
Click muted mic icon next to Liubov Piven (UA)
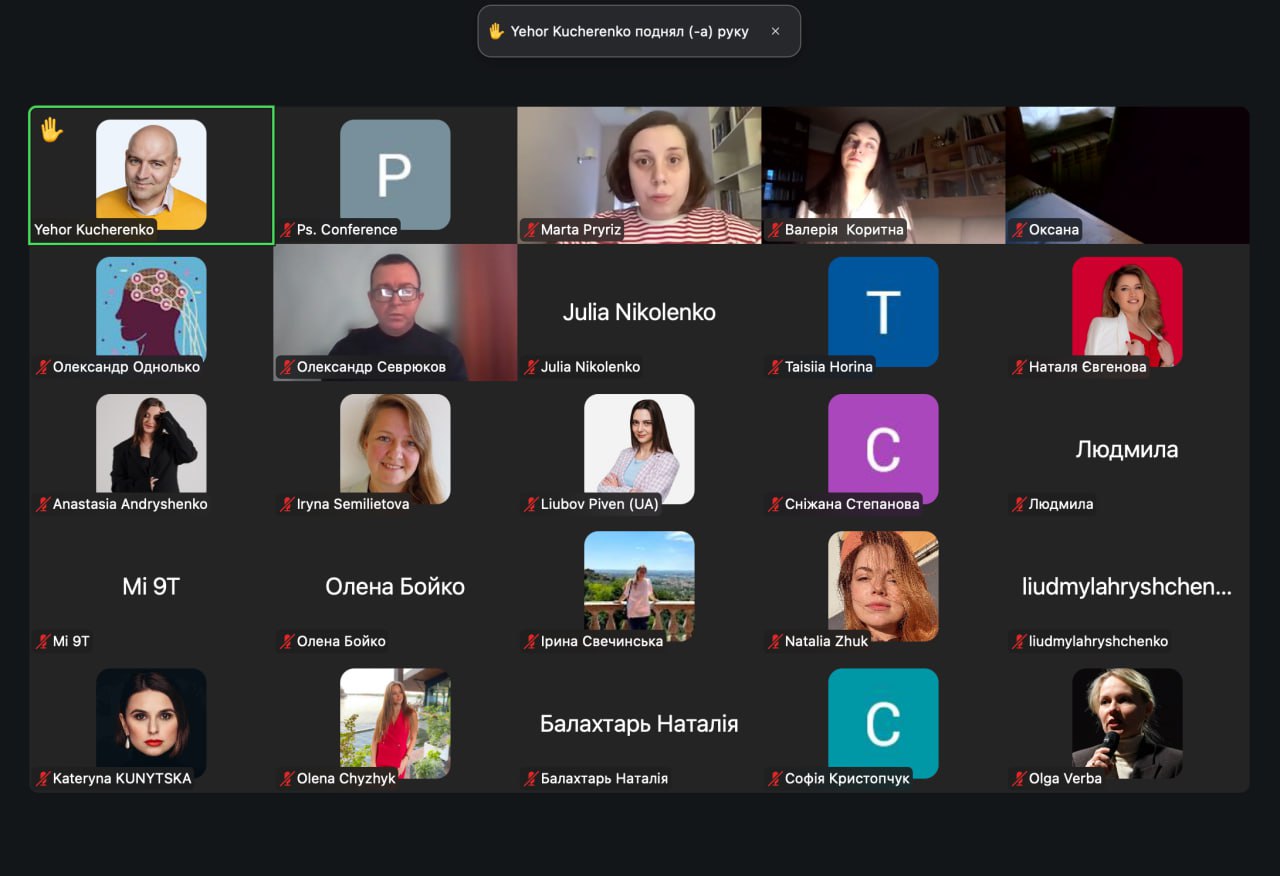[531, 504]
